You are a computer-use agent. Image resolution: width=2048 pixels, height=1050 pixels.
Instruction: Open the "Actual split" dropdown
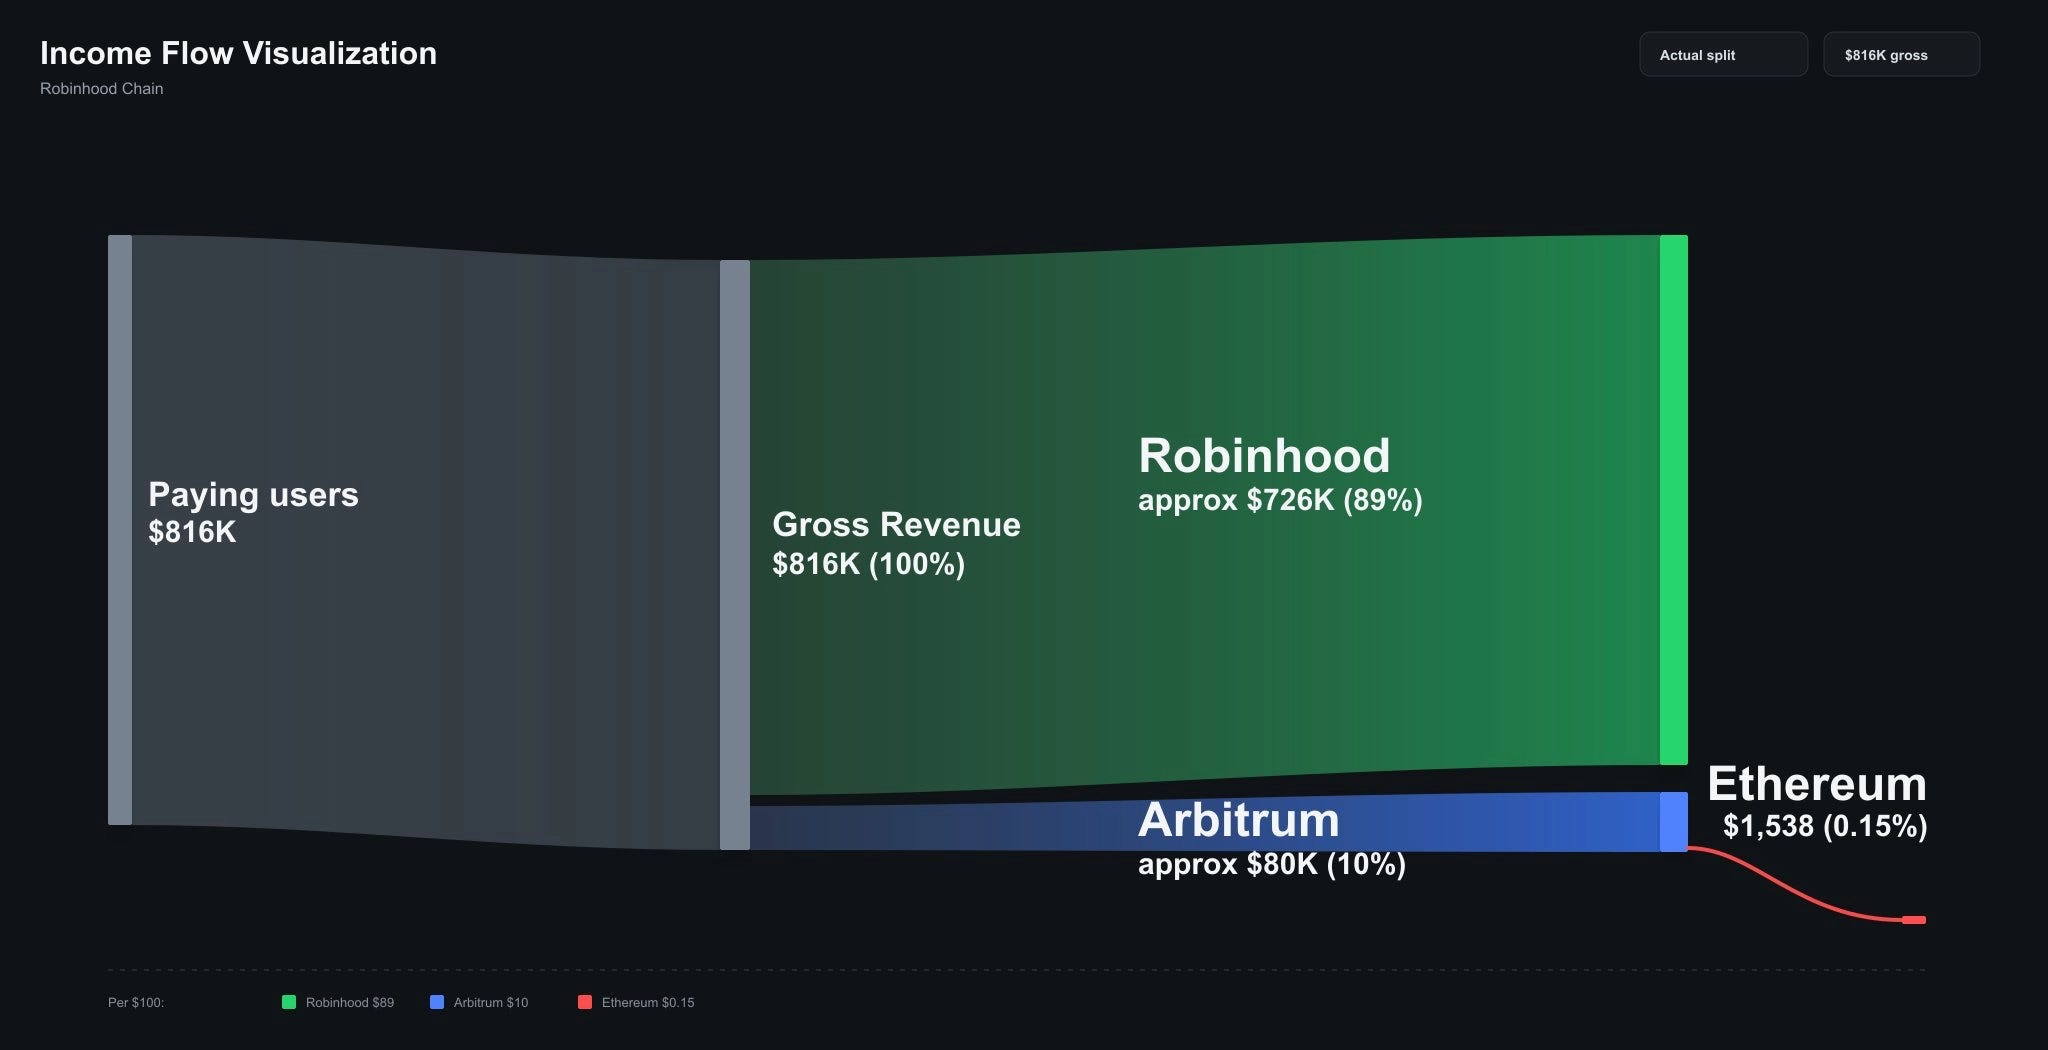pos(1723,55)
